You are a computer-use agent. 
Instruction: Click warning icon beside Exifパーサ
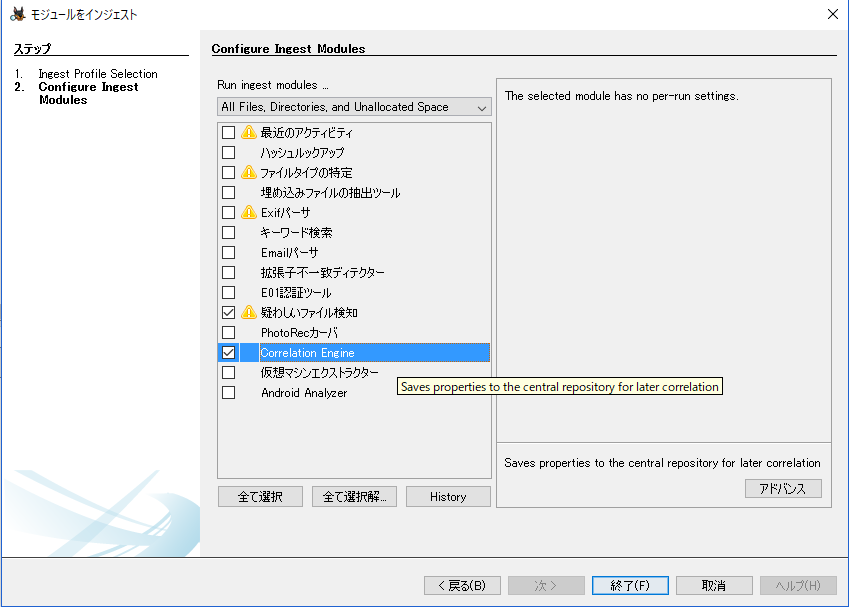click(249, 212)
